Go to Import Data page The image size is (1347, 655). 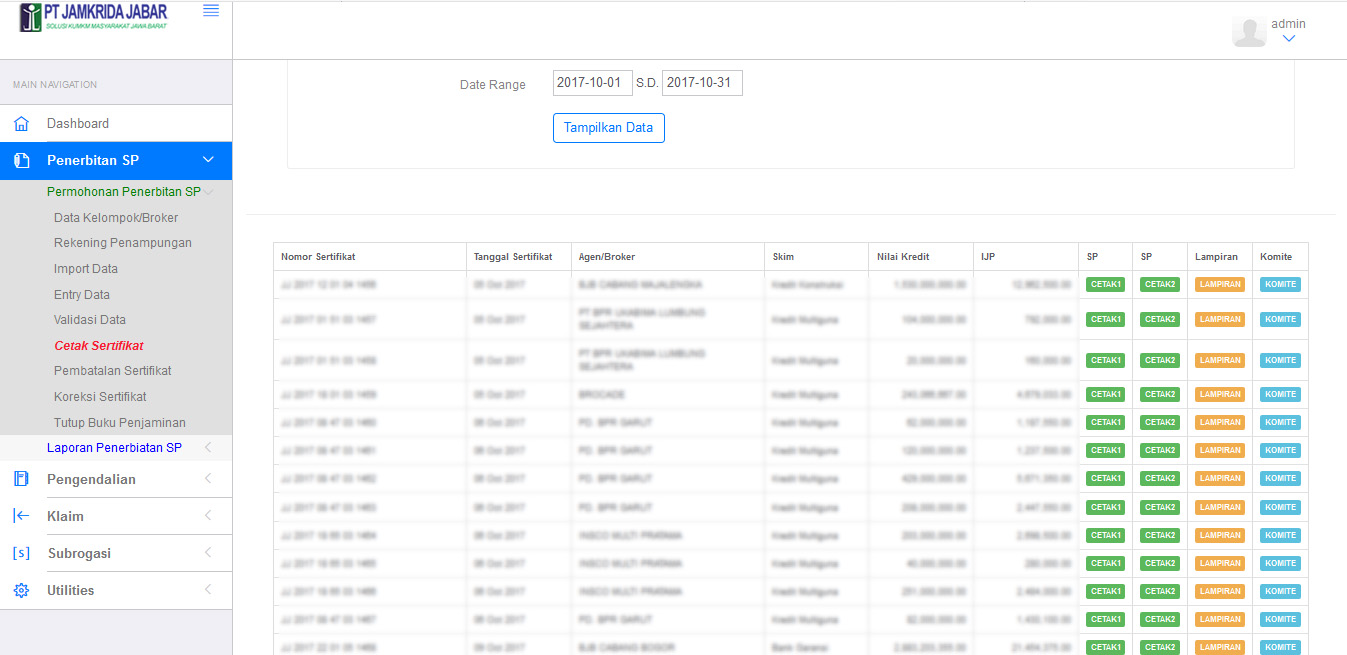(86, 269)
